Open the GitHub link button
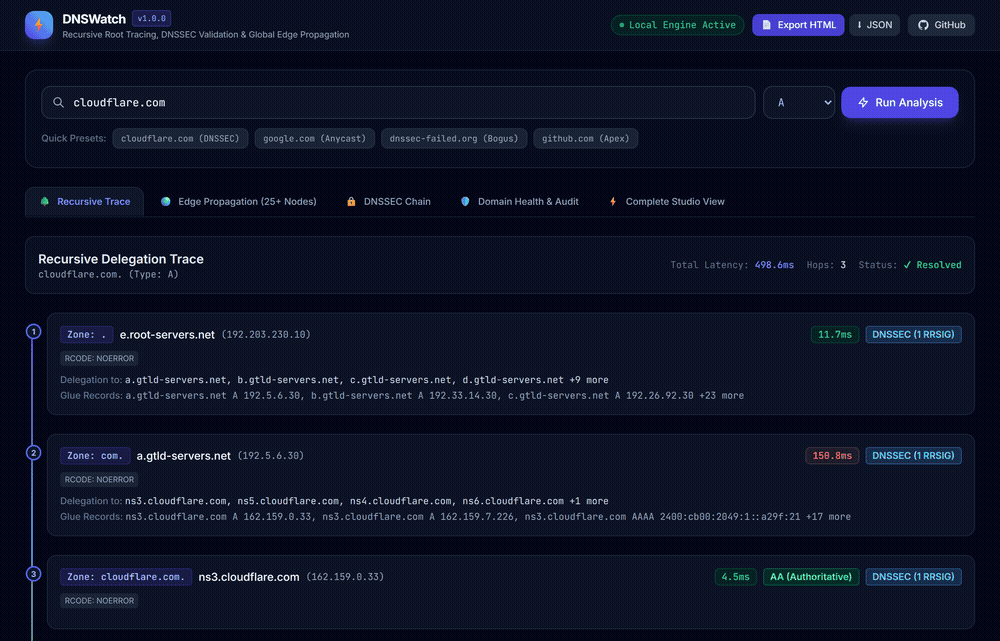 (941, 25)
